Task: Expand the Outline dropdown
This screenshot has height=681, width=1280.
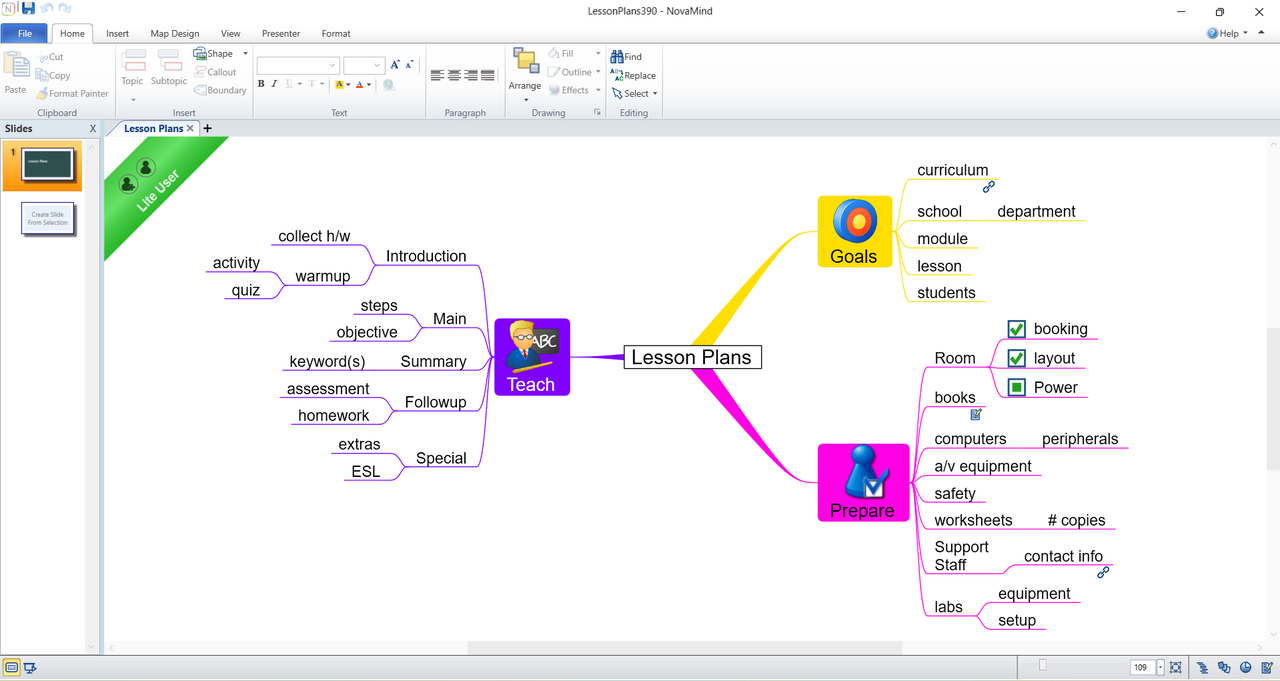Action: point(598,72)
